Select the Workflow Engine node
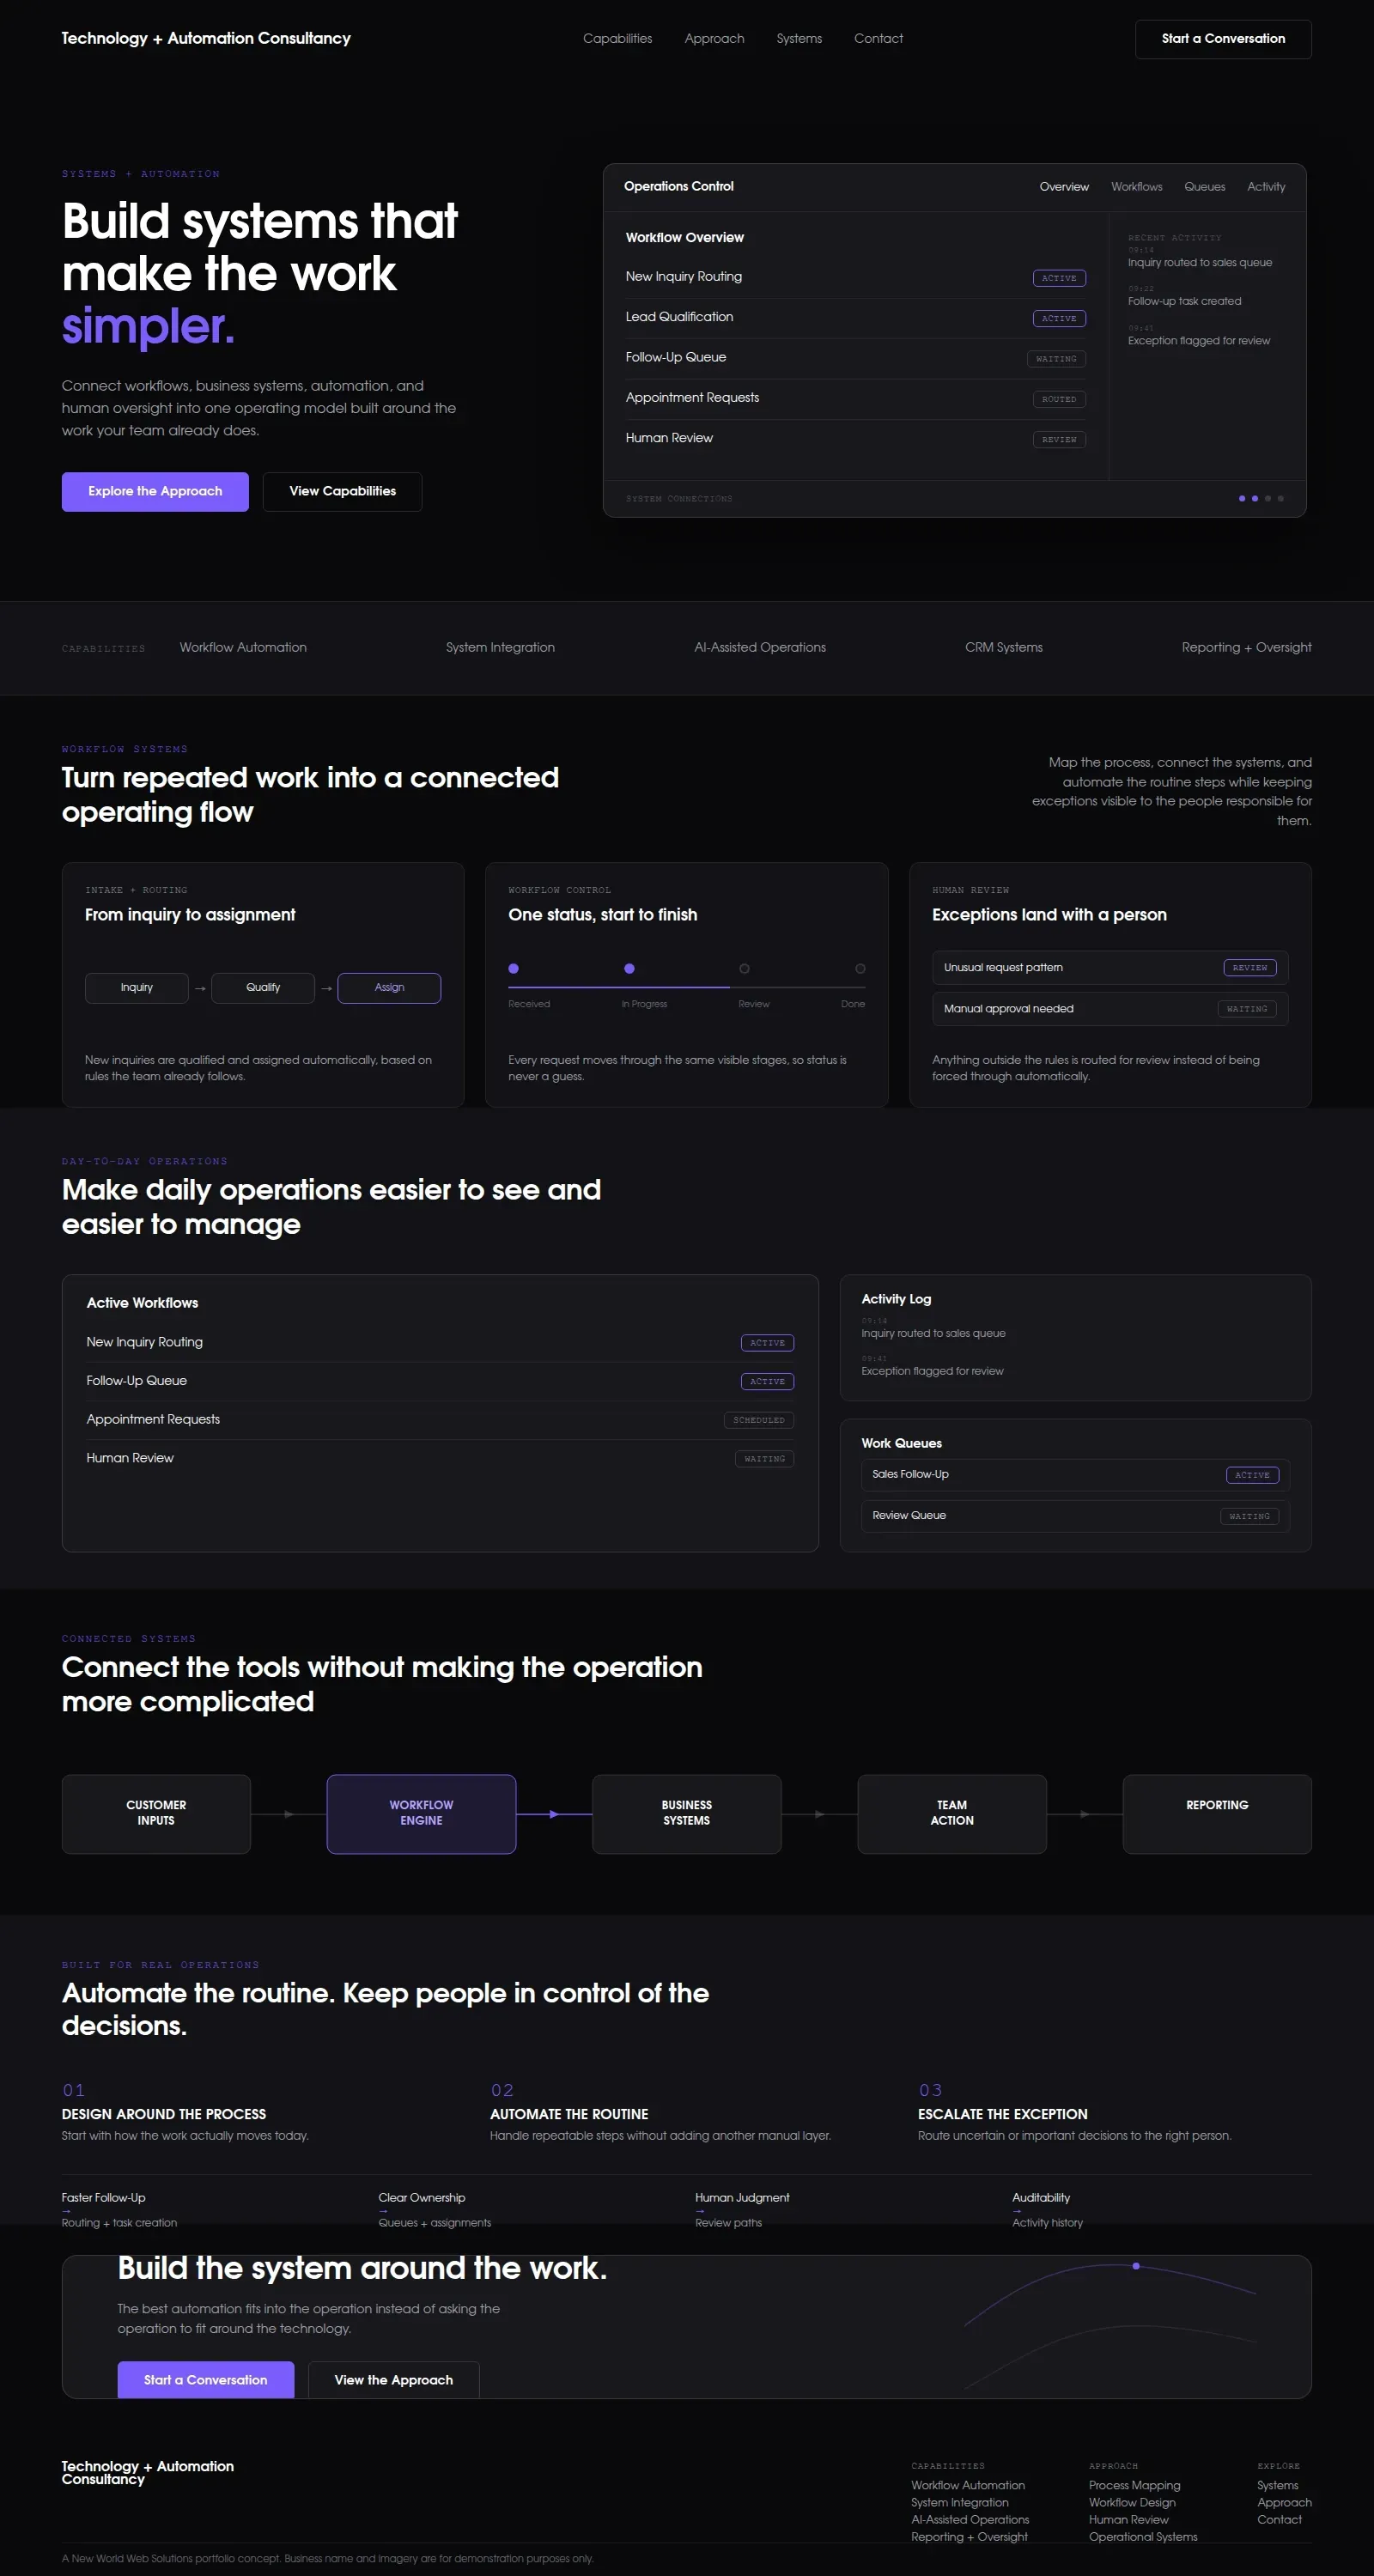 (421, 1813)
